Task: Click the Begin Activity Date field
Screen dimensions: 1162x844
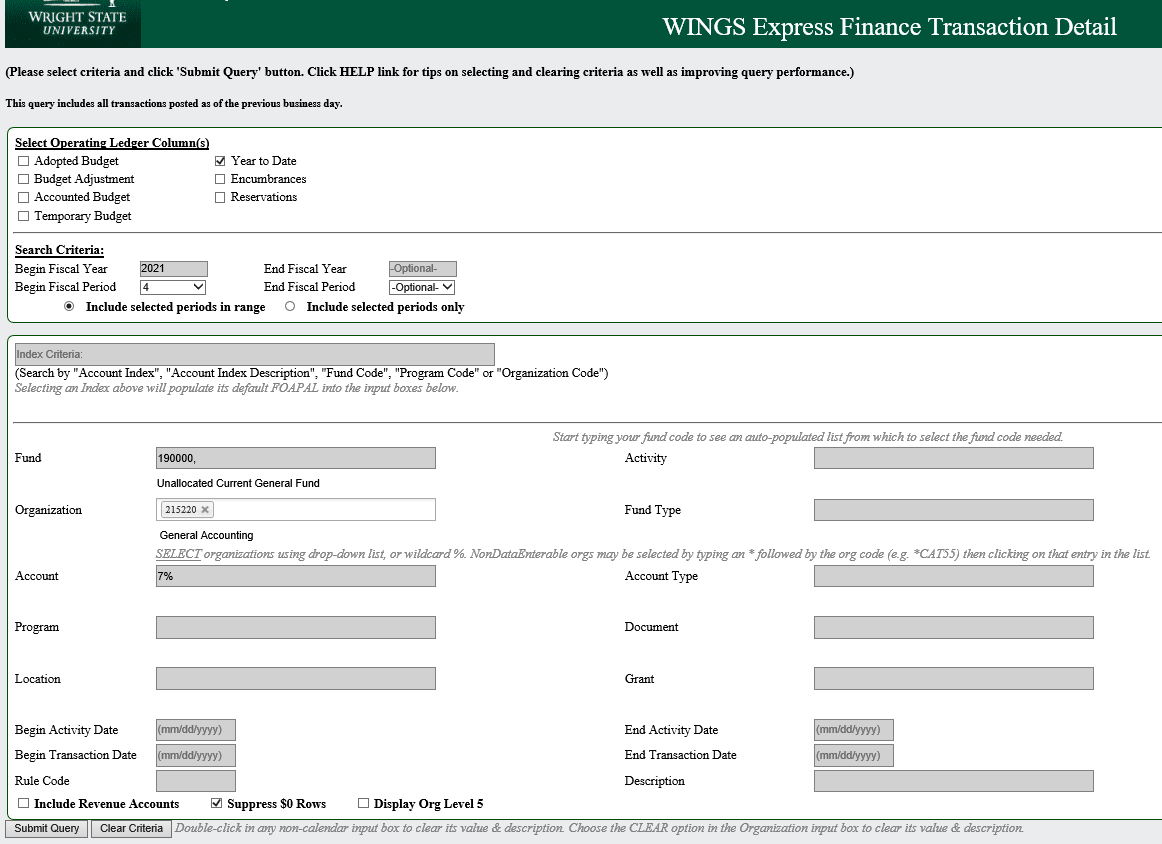Action: pos(196,730)
